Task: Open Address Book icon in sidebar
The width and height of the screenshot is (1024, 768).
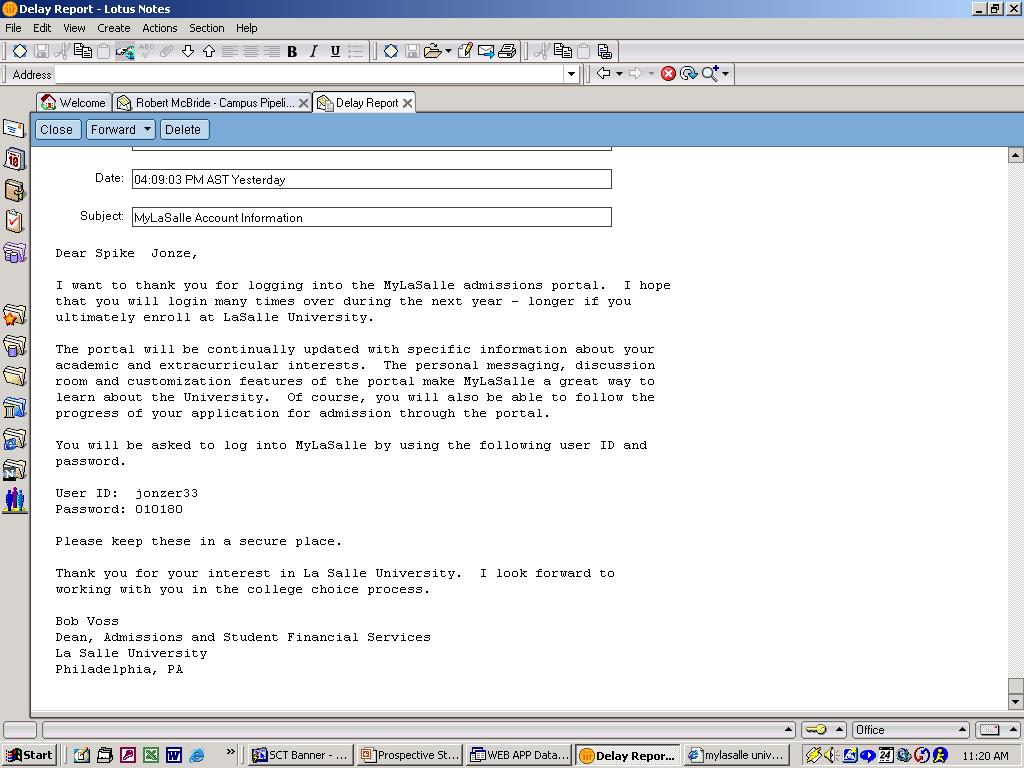Action: [x=14, y=191]
